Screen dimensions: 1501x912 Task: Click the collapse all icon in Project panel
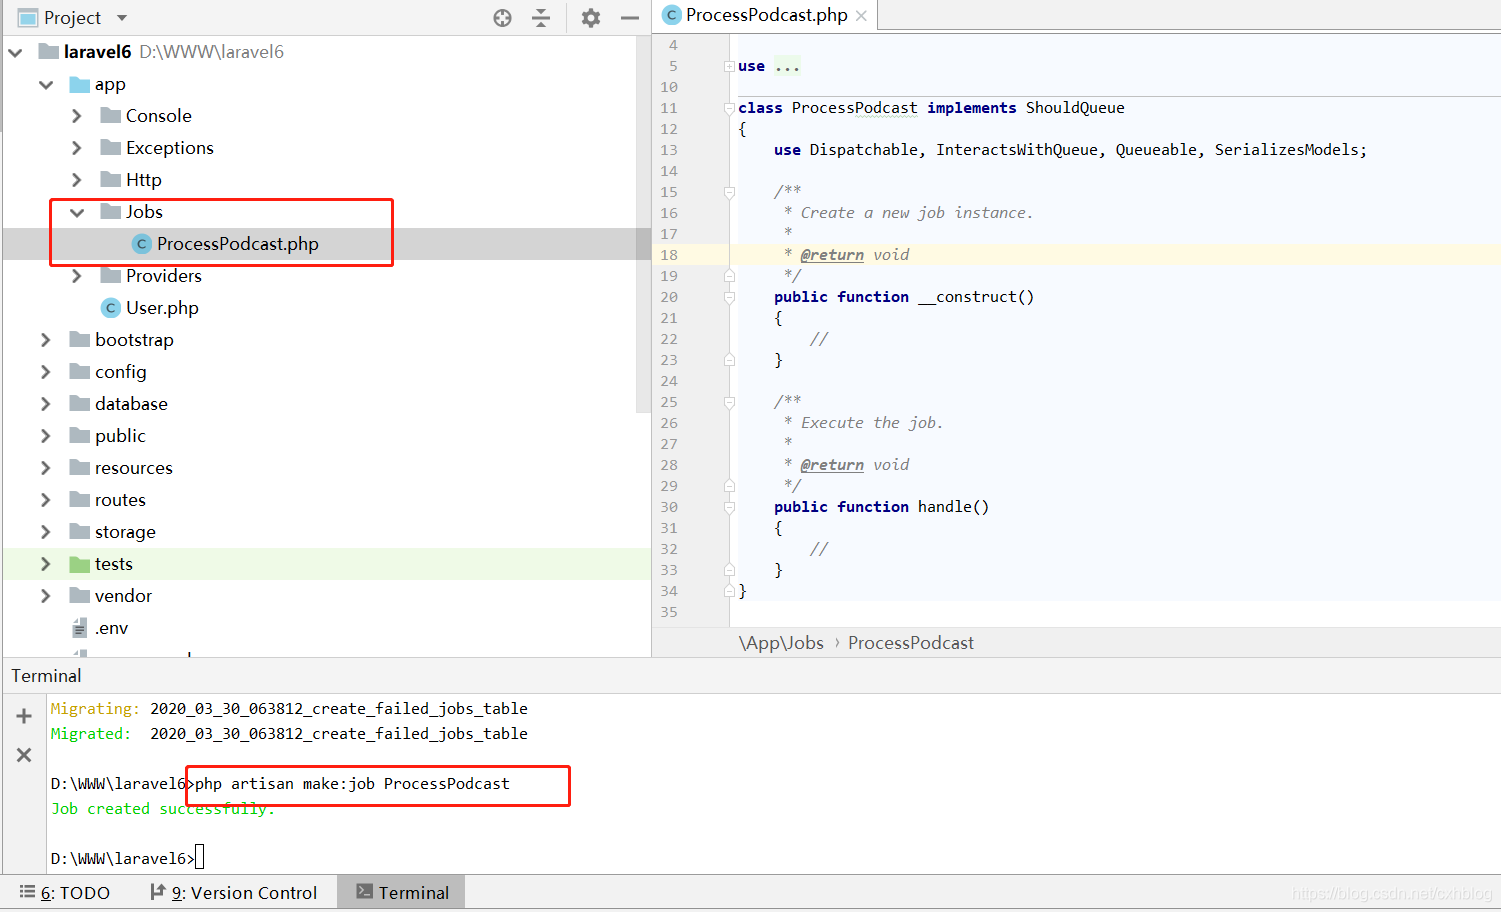tap(541, 18)
